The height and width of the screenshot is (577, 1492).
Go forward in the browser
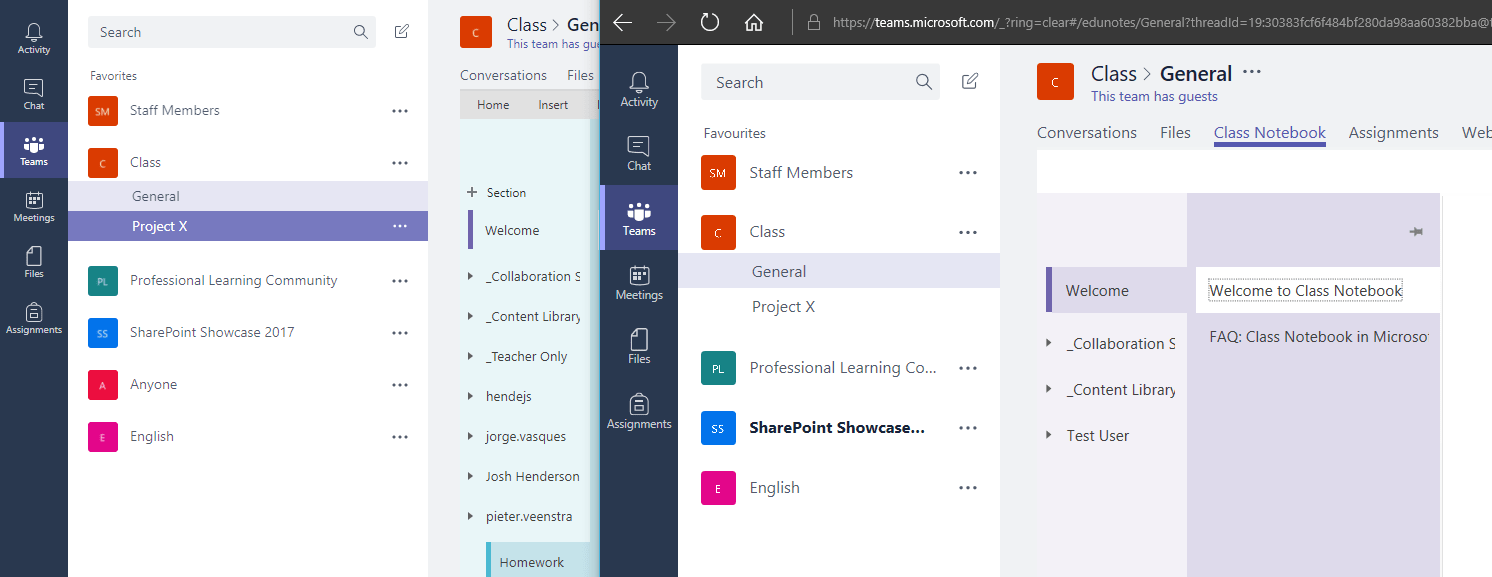pos(666,22)
